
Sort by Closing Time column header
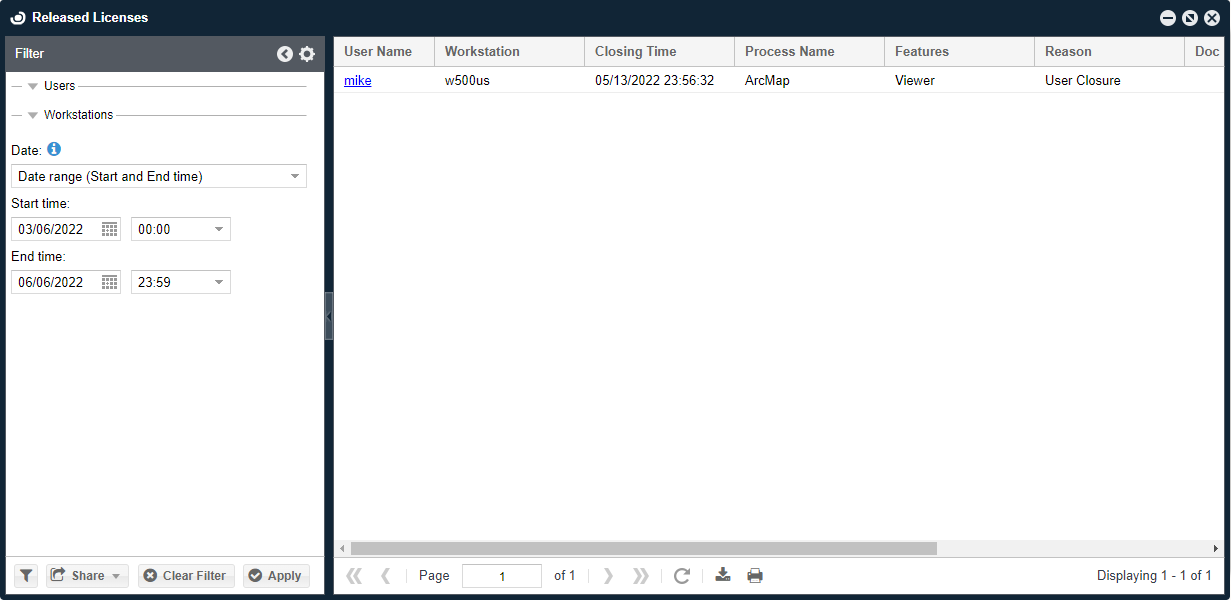635,52
